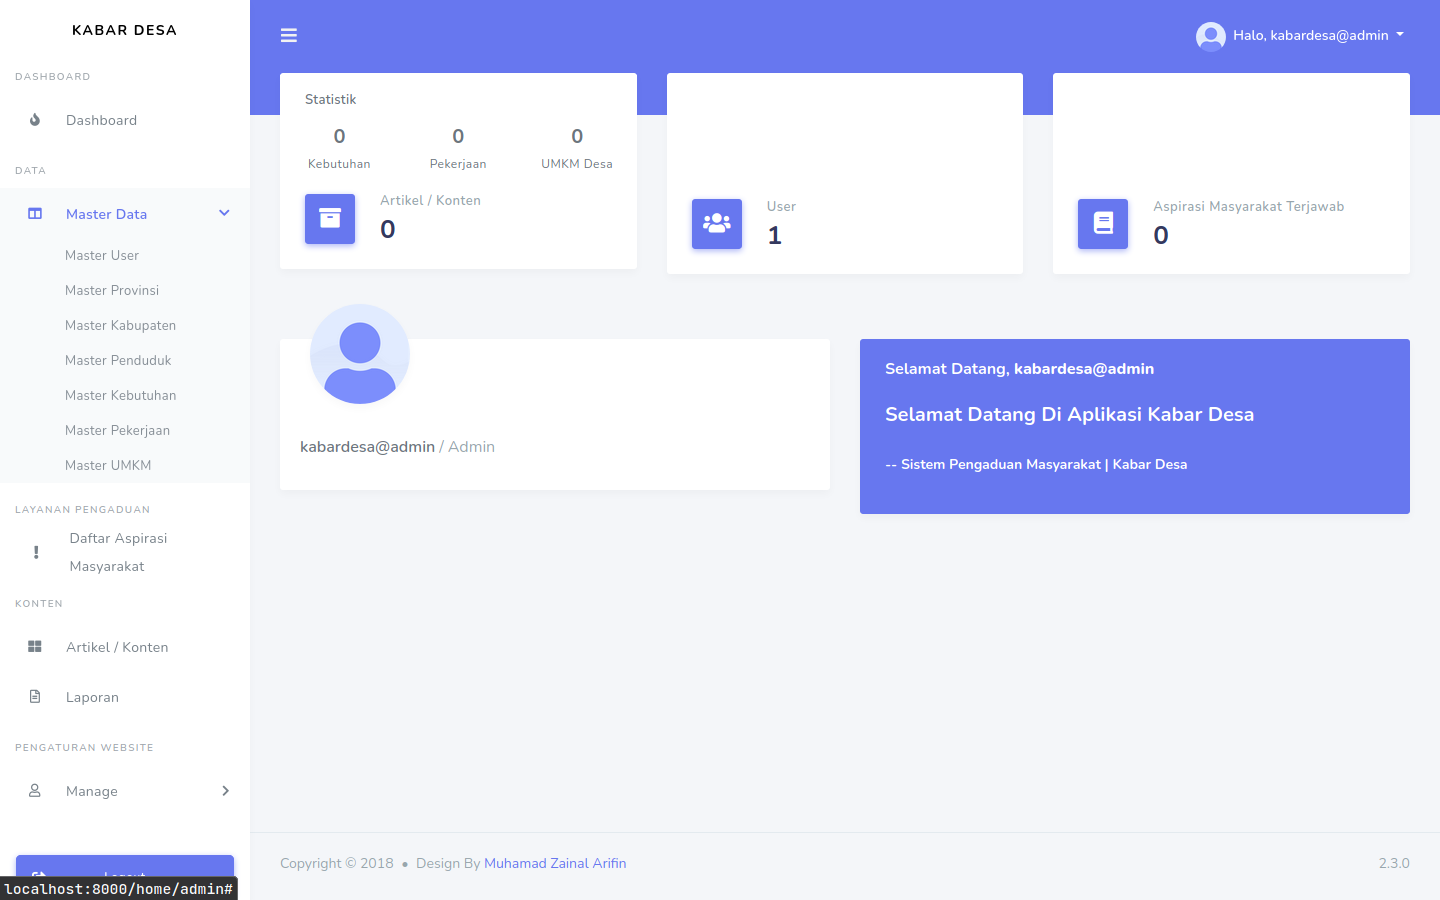
Task: Open the Muhamad Zainal Arifin link
Action: [x=555, y=863]
